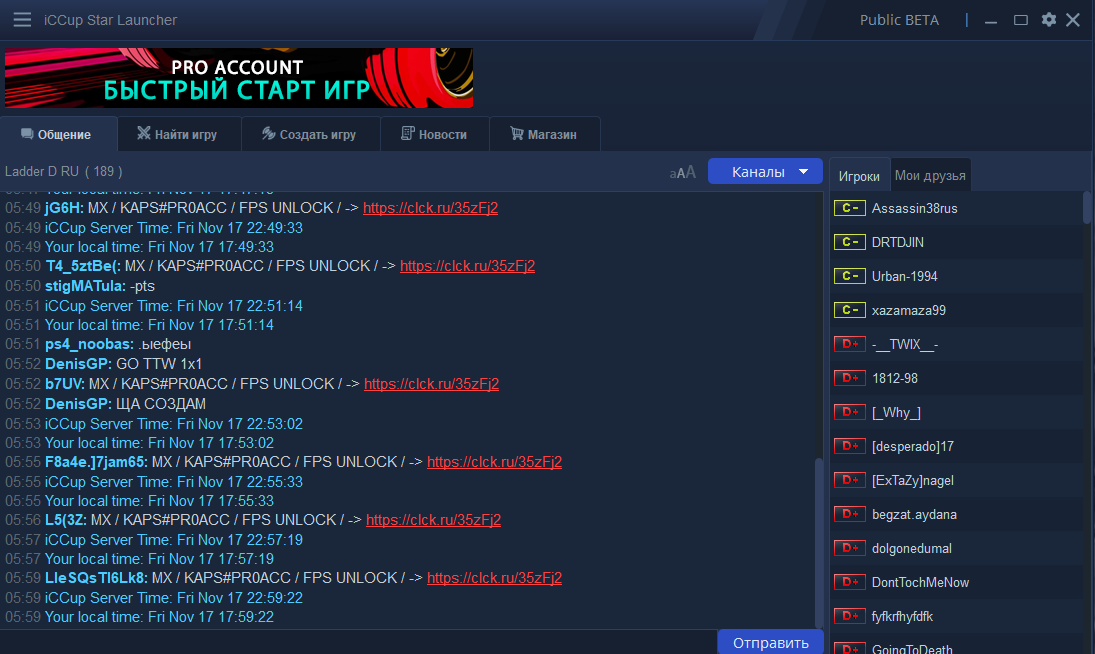The height and width of the screenshot is (654, 1095).
Task: Click C- rank badge beside DRTDJIN
Action: pyautogui.click(x=849, y=242)
